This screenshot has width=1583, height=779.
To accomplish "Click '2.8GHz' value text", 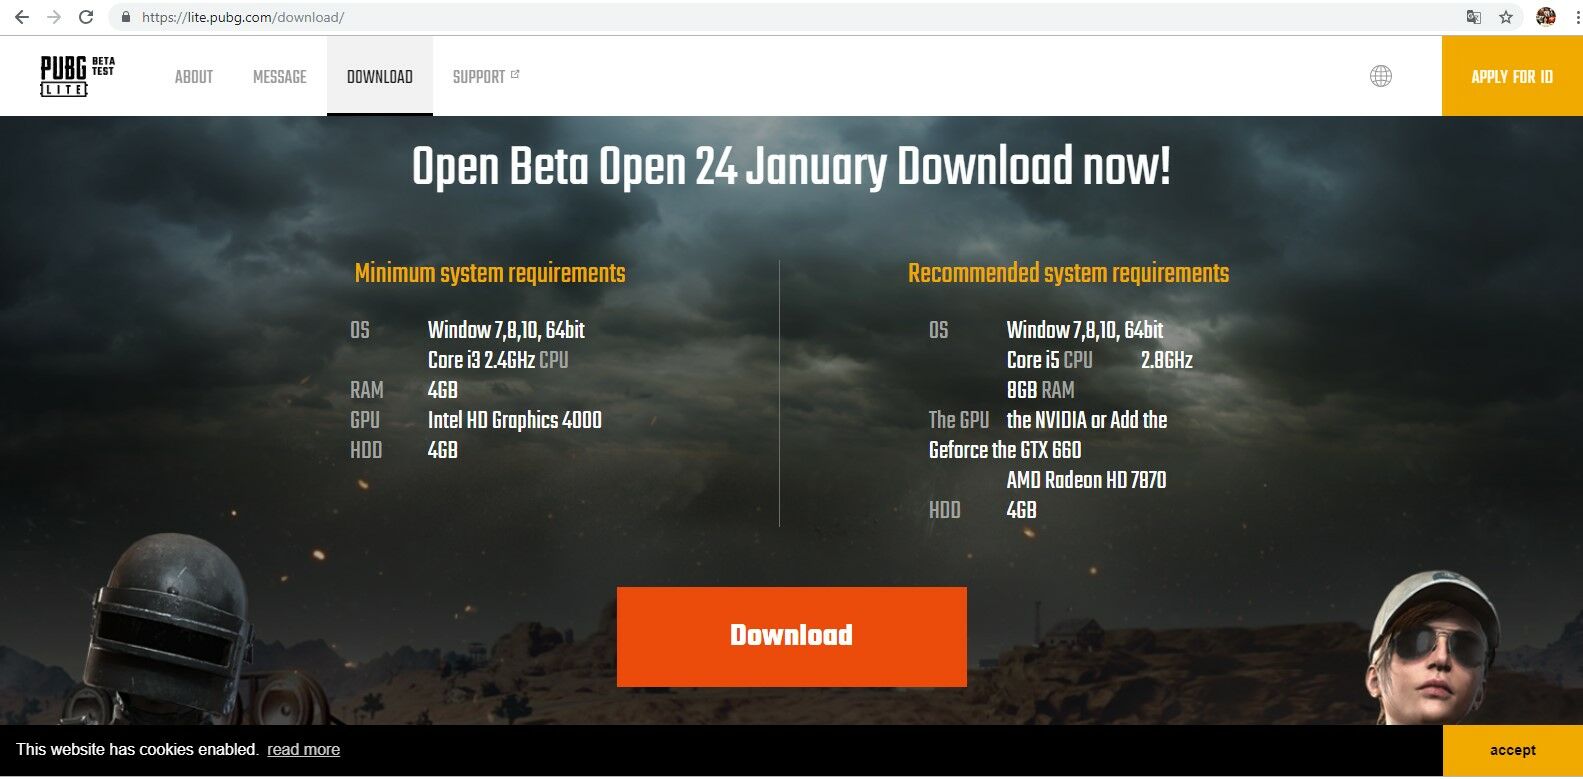I will (x=1167, y=360).
